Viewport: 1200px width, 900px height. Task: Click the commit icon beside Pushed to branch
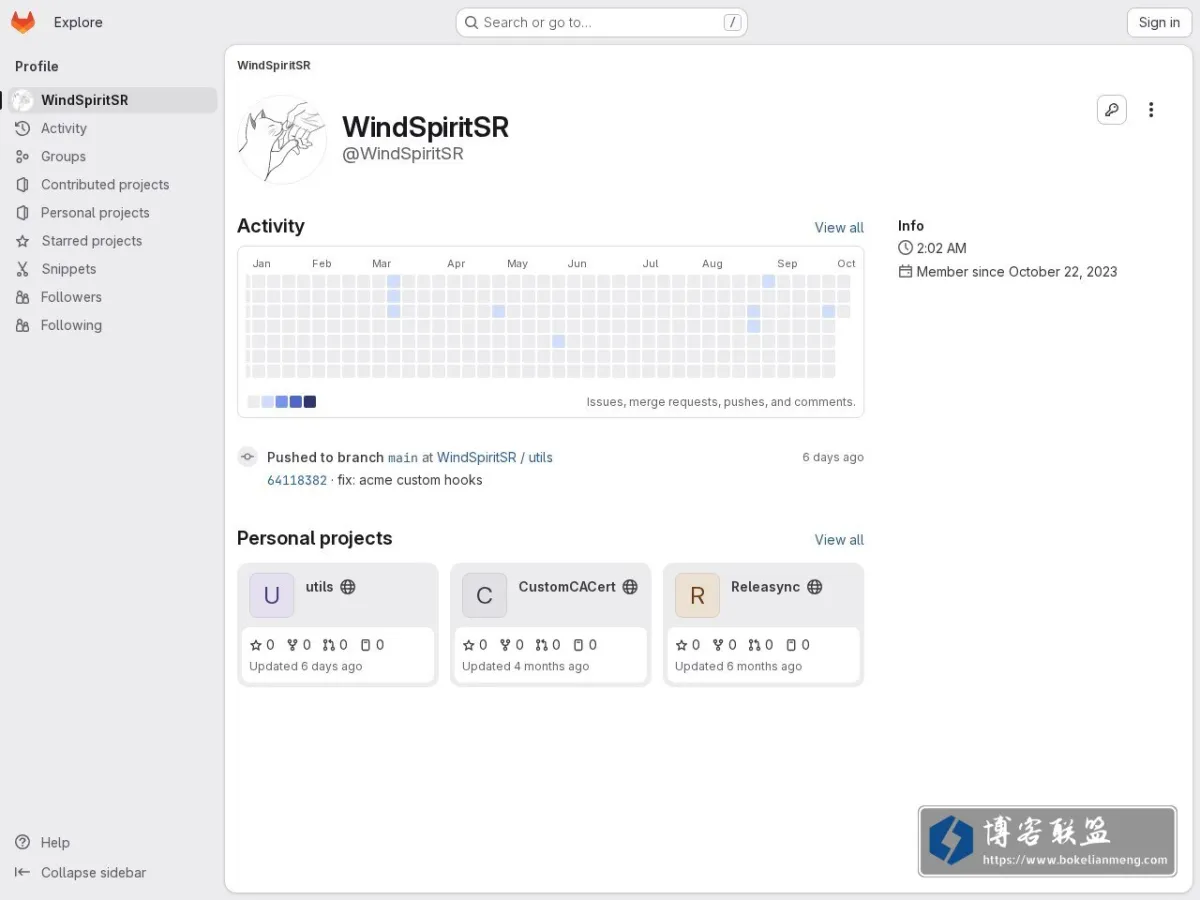(x=247, y=457)
